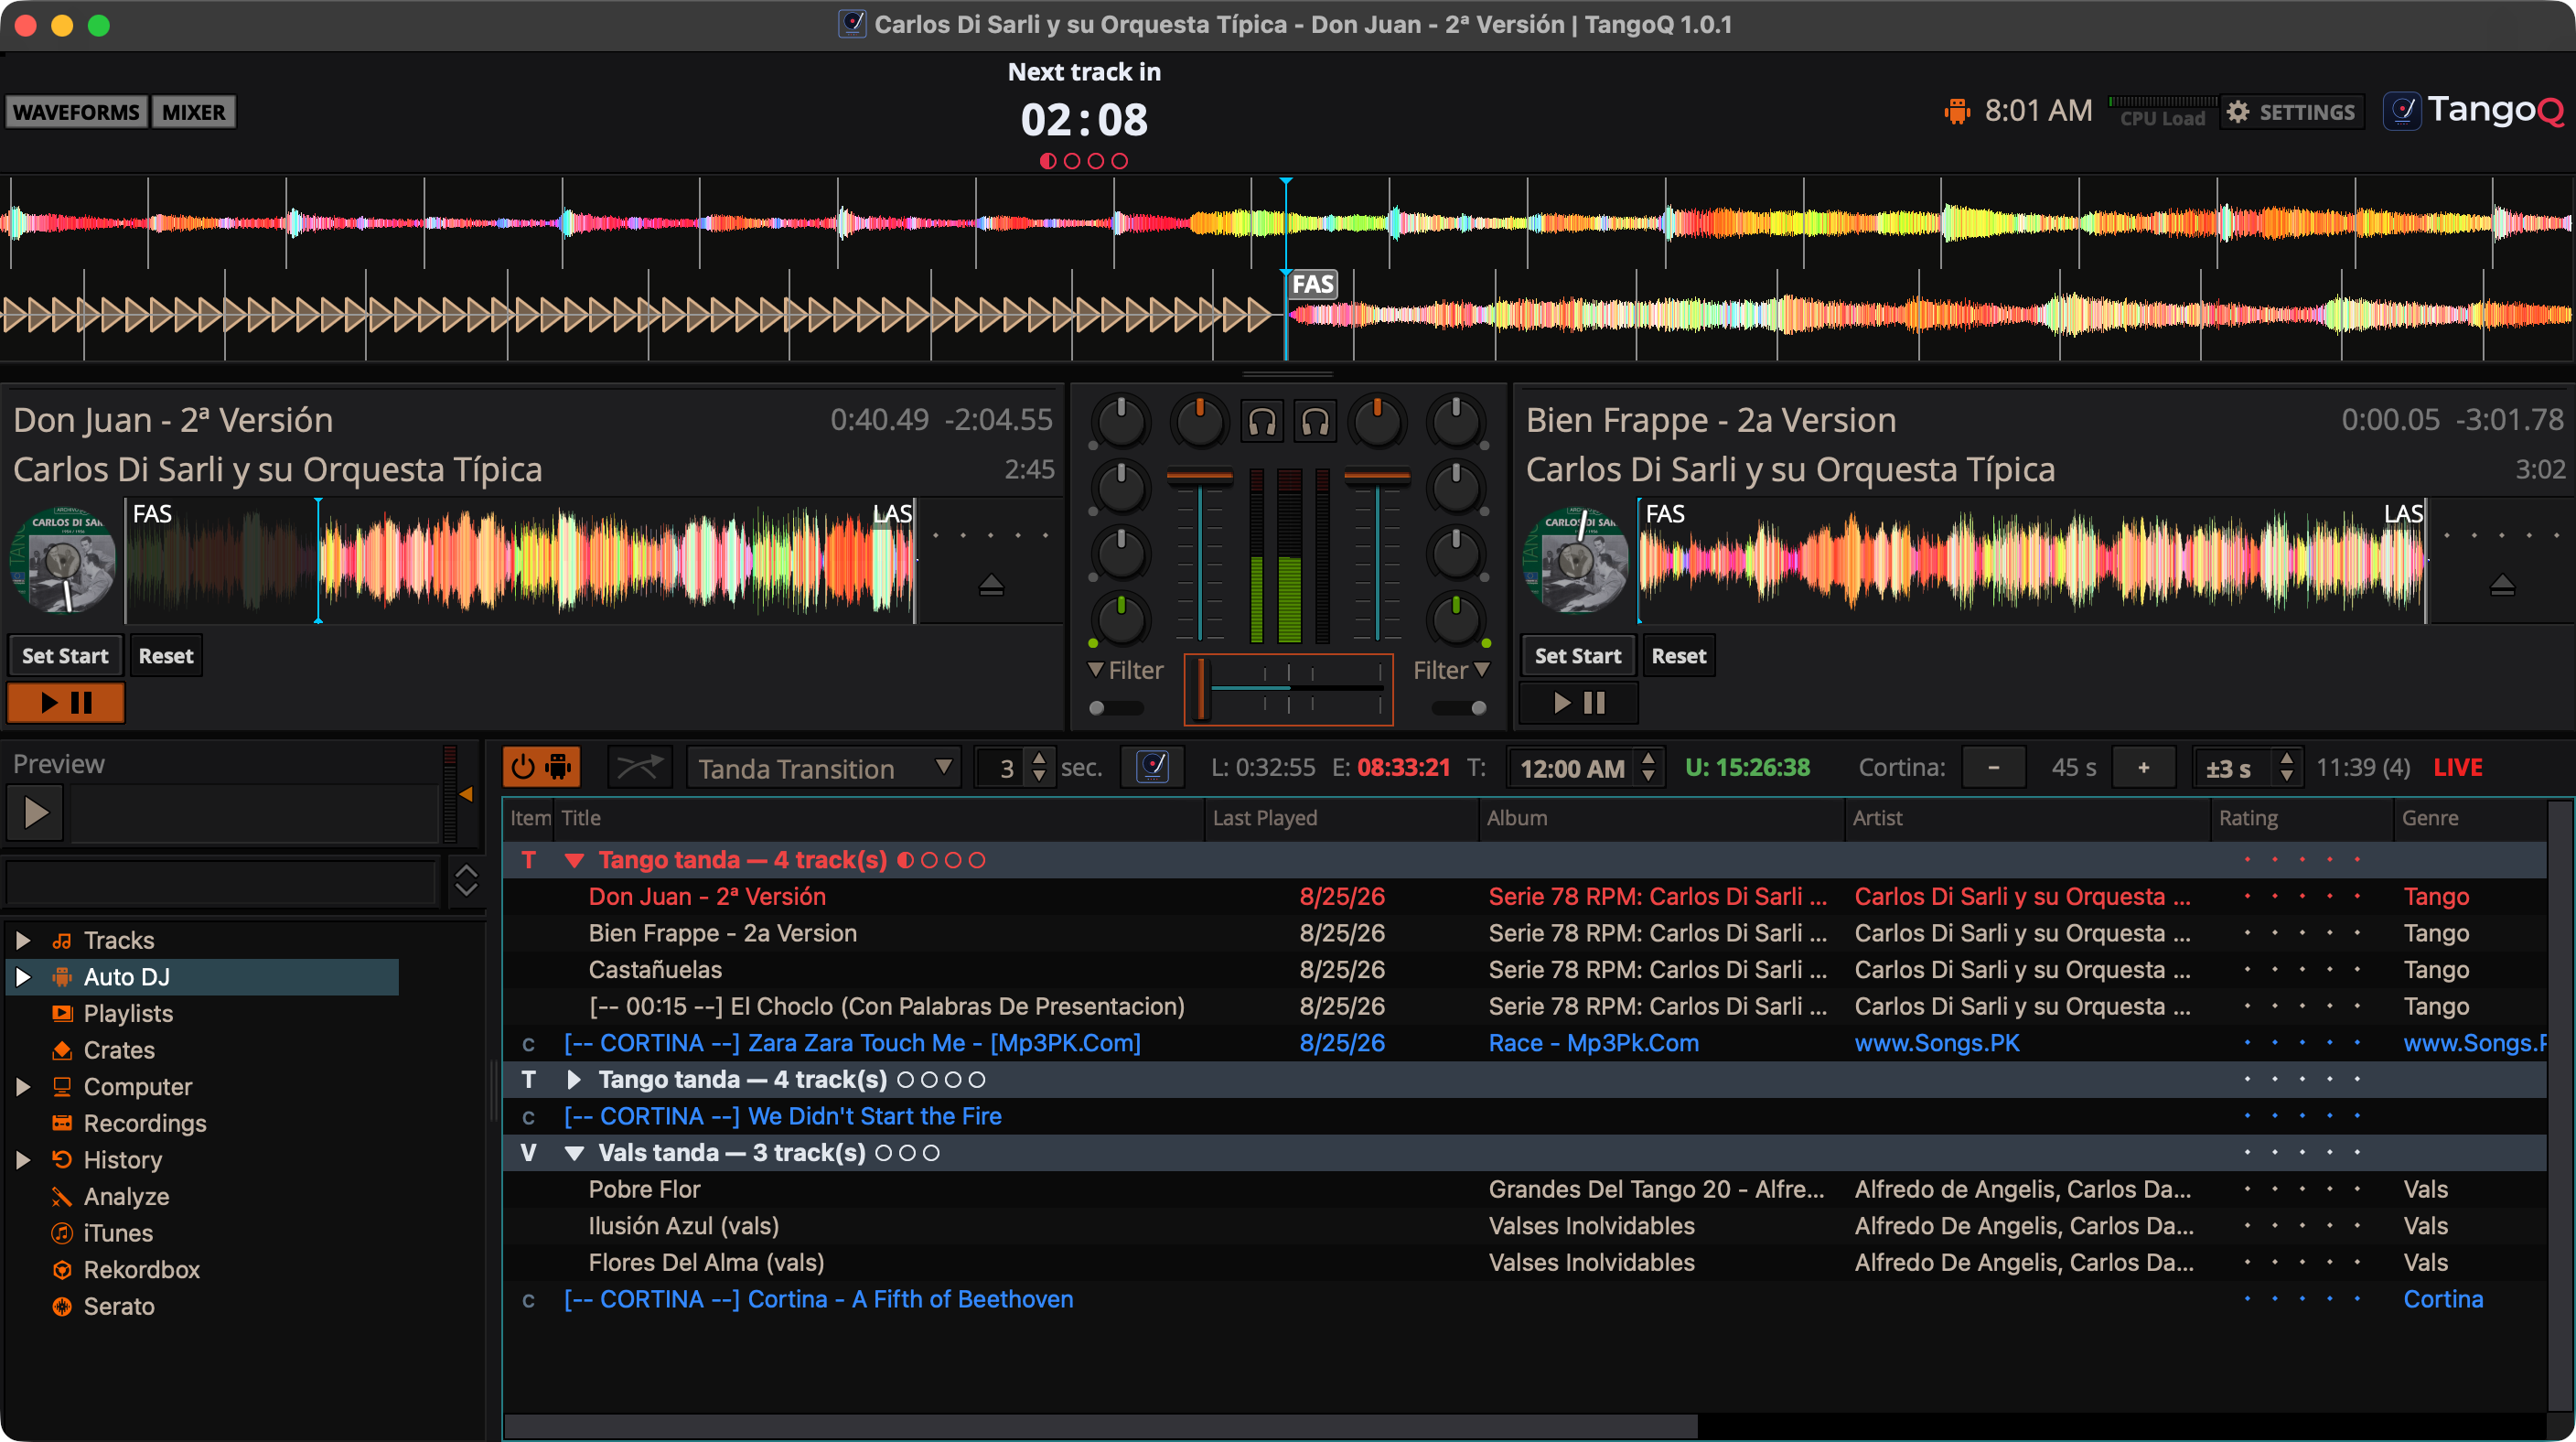
Task: Expand the Tracks tree node
Action: (x=22, y=940)
